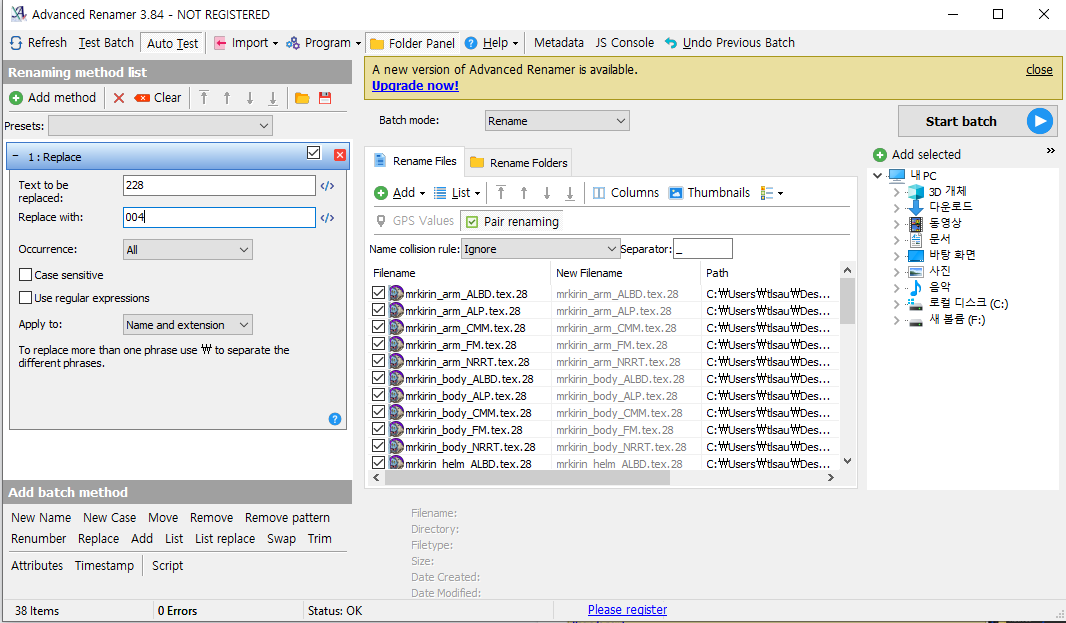This screenshot has height=623, width=1066.
Task: Click the Start batch button
Action: [977, 121]
